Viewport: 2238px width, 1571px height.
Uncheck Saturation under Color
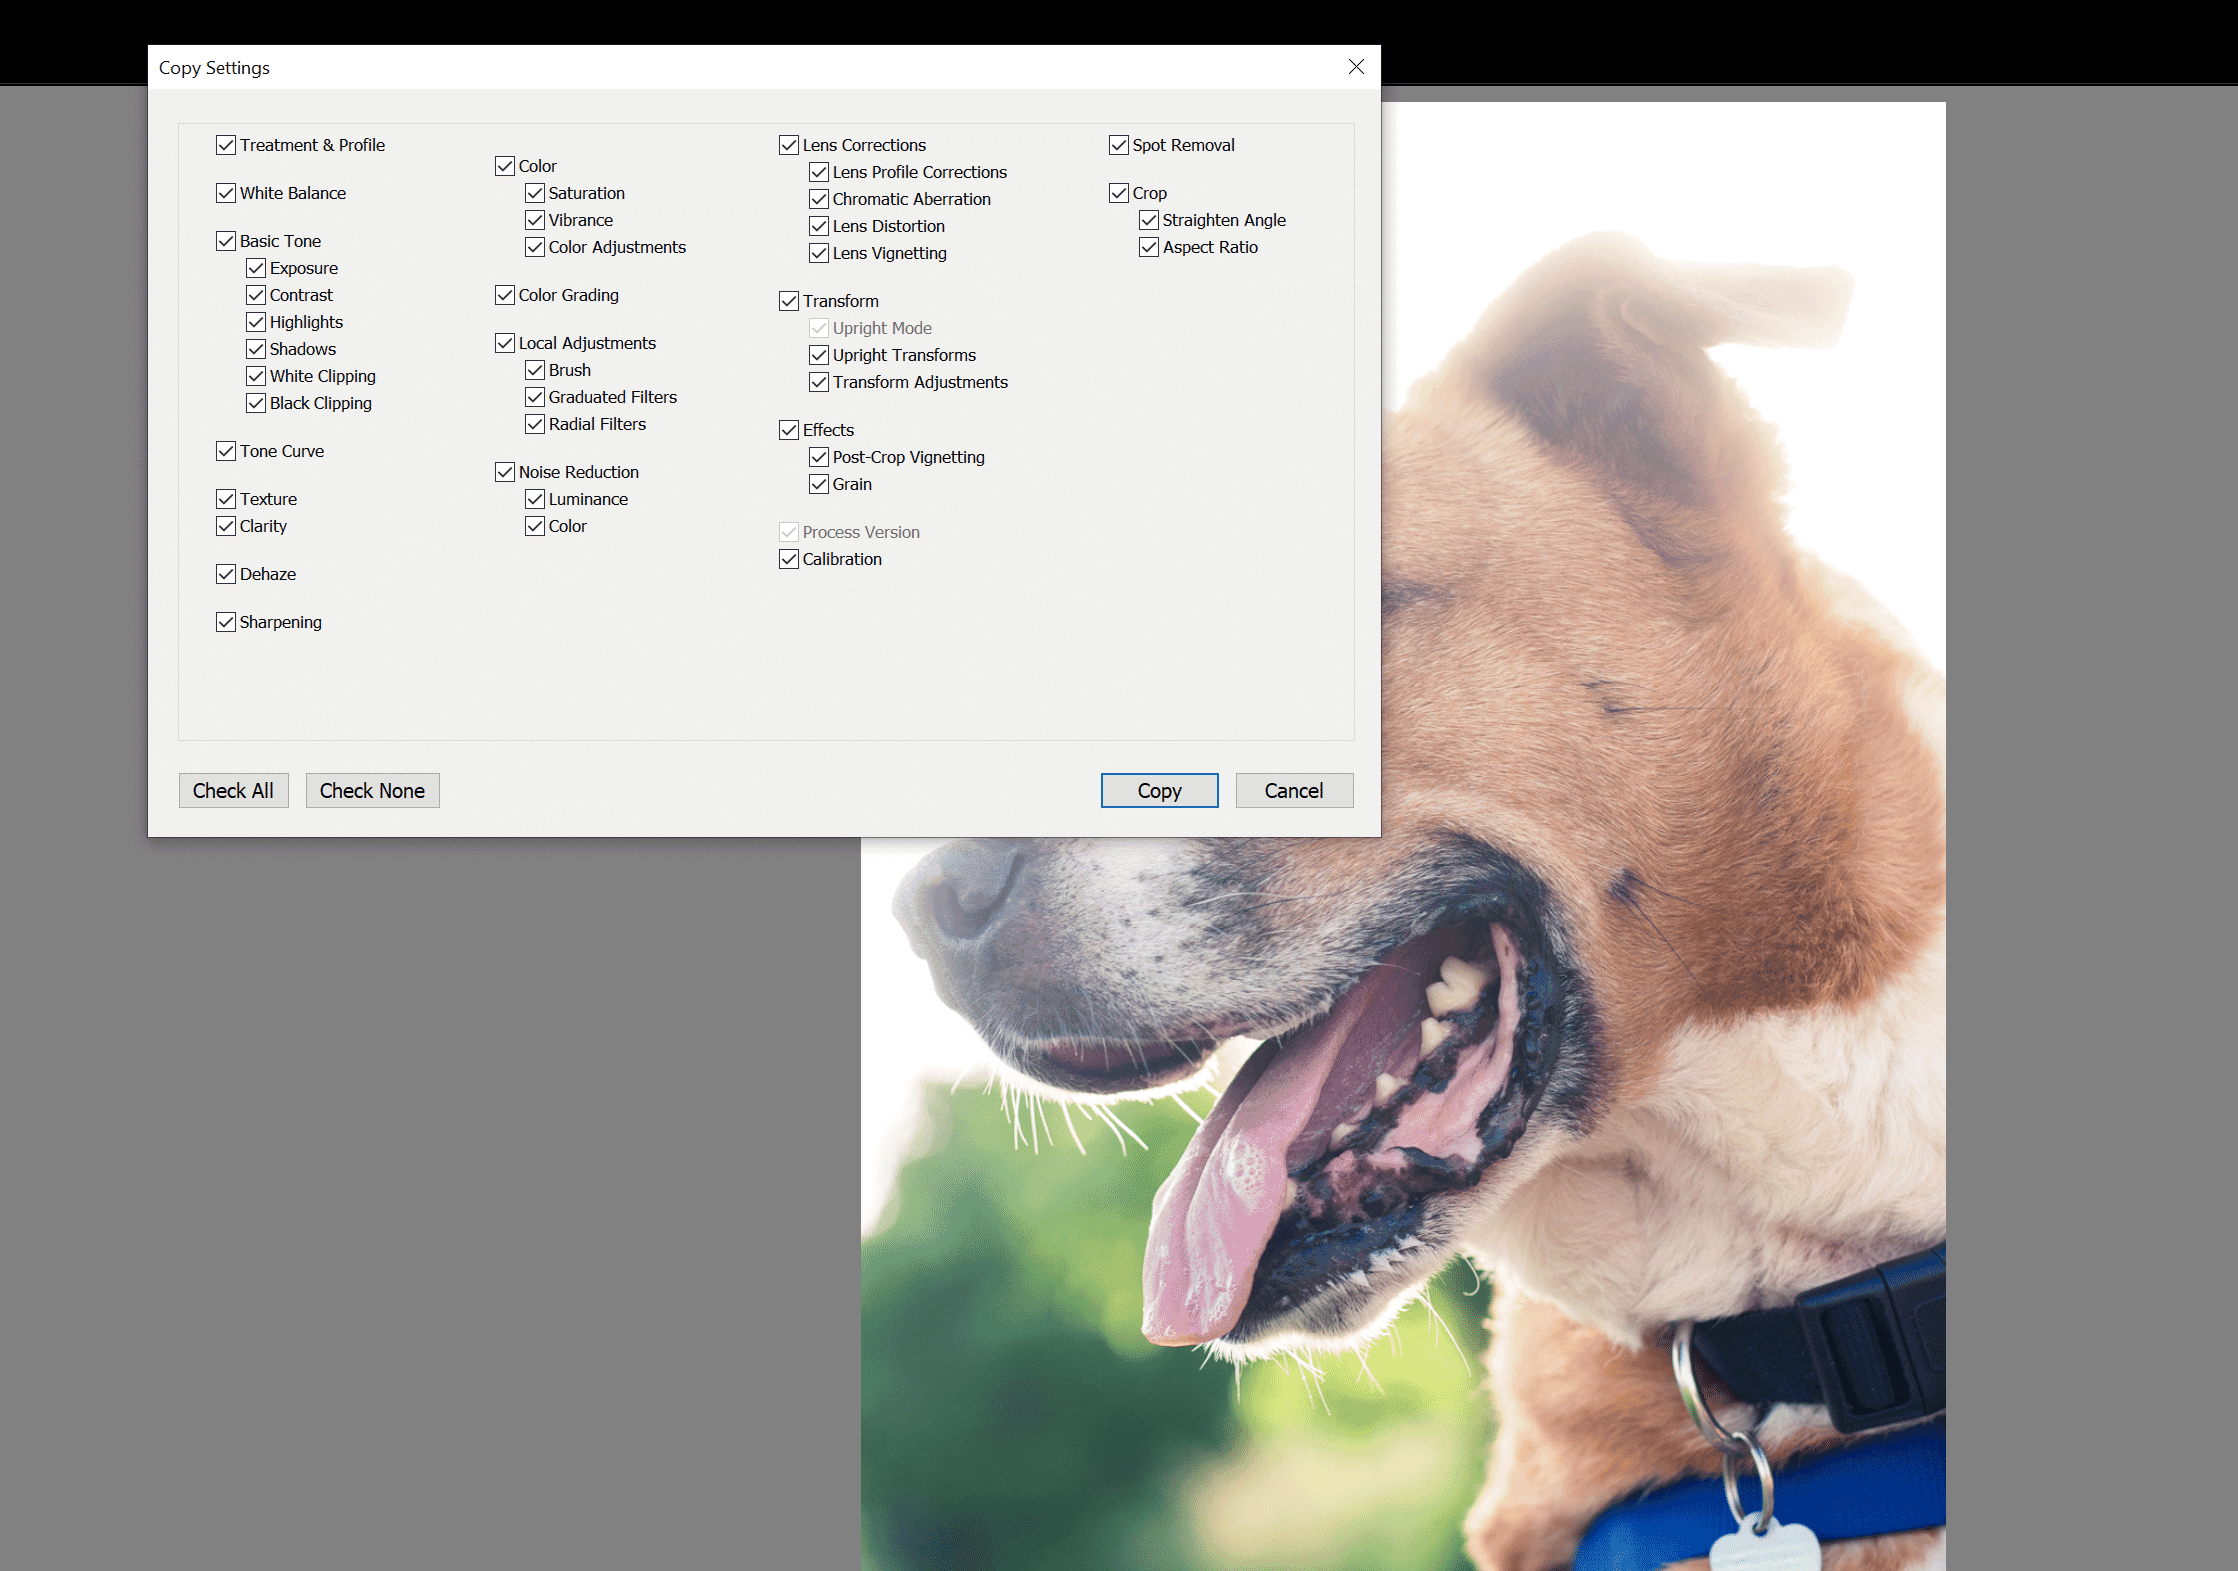tap(535, 193)
